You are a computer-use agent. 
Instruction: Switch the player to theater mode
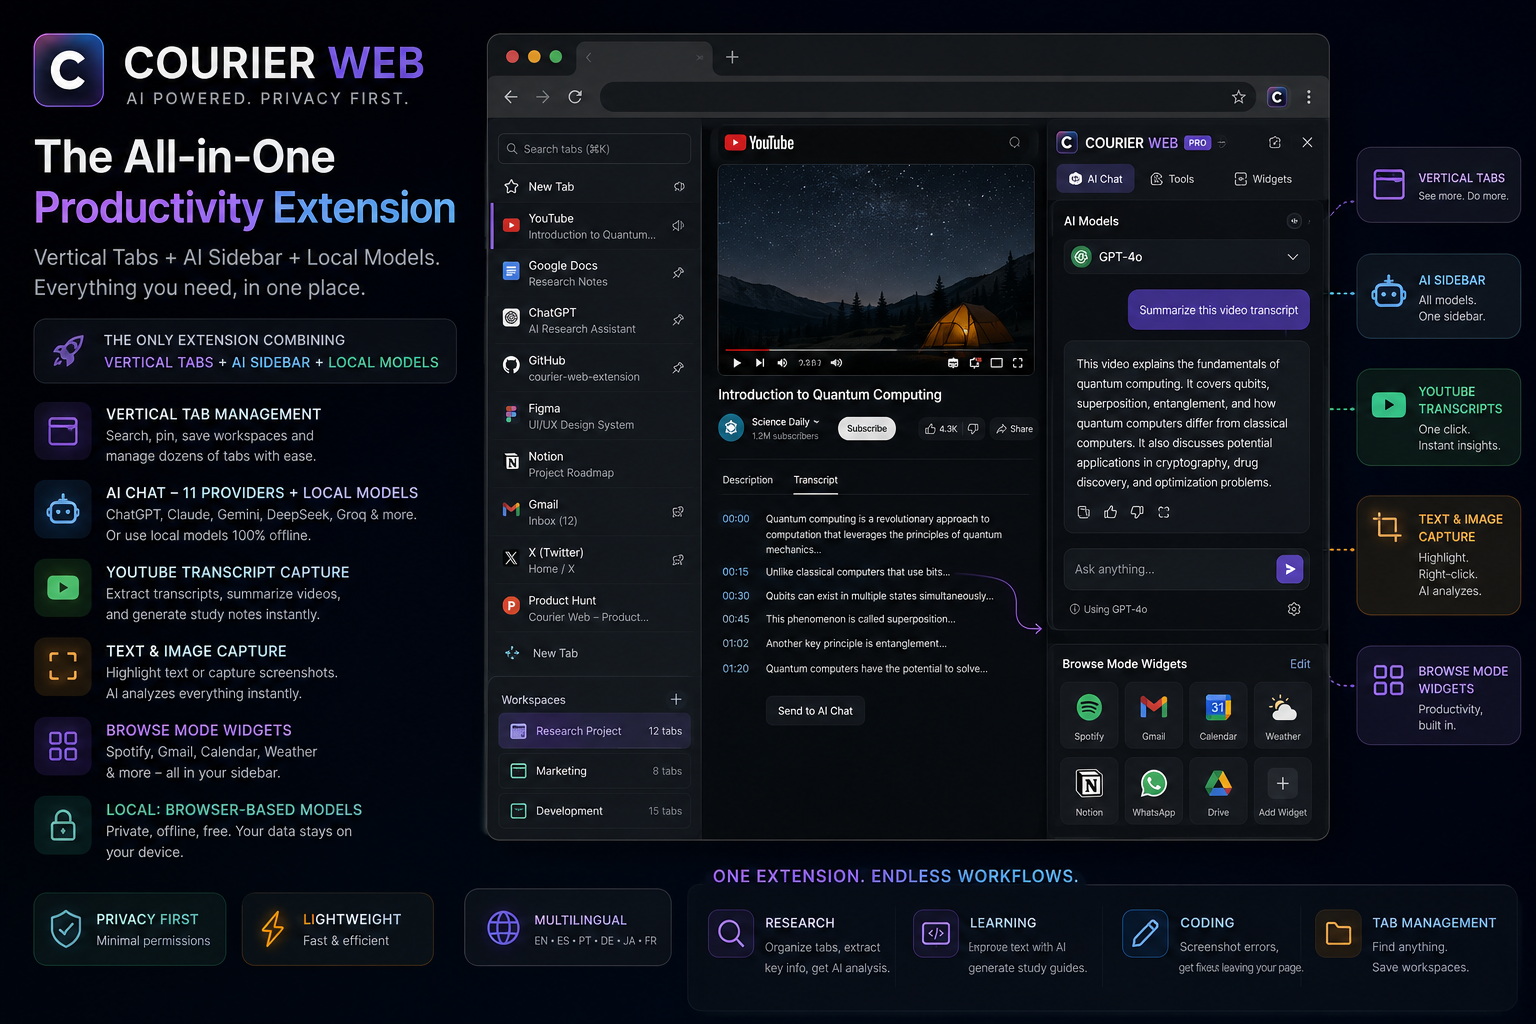tap(996, 363)
